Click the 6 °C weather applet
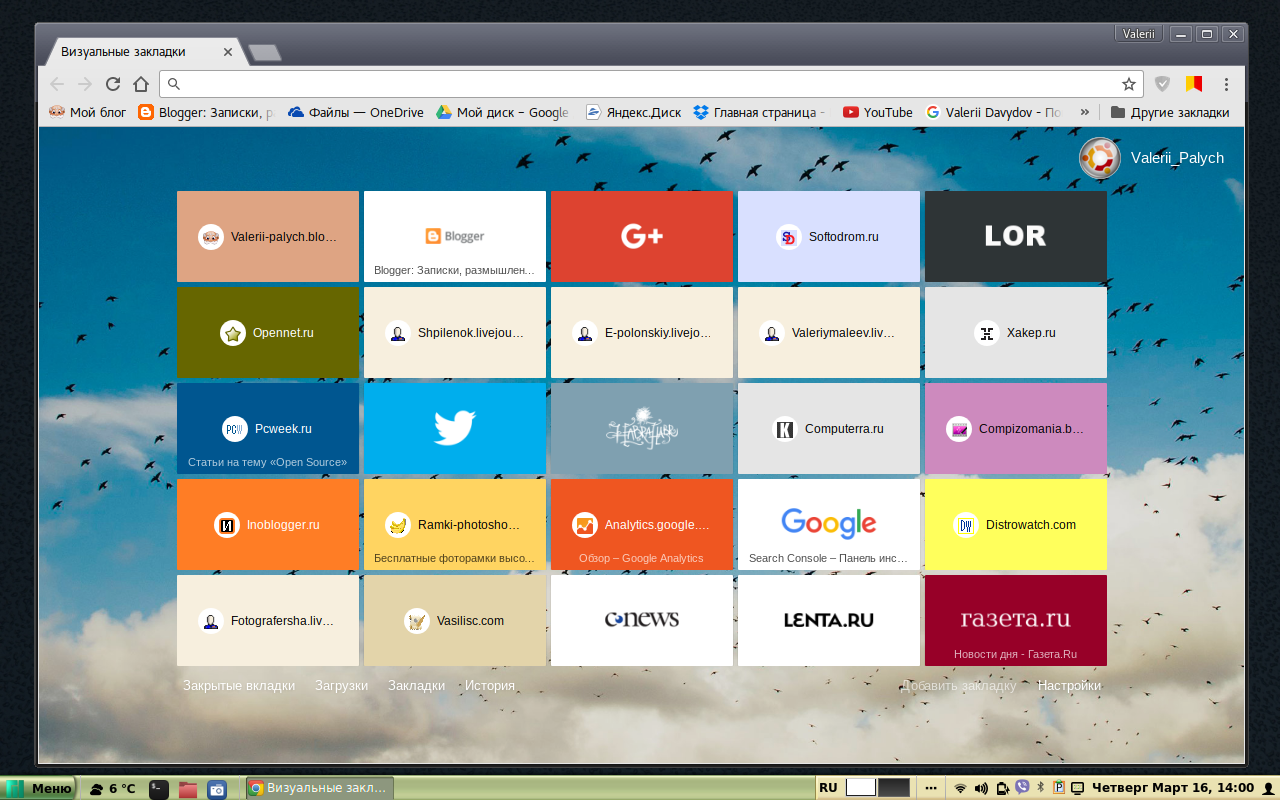 tap(112, 788)
